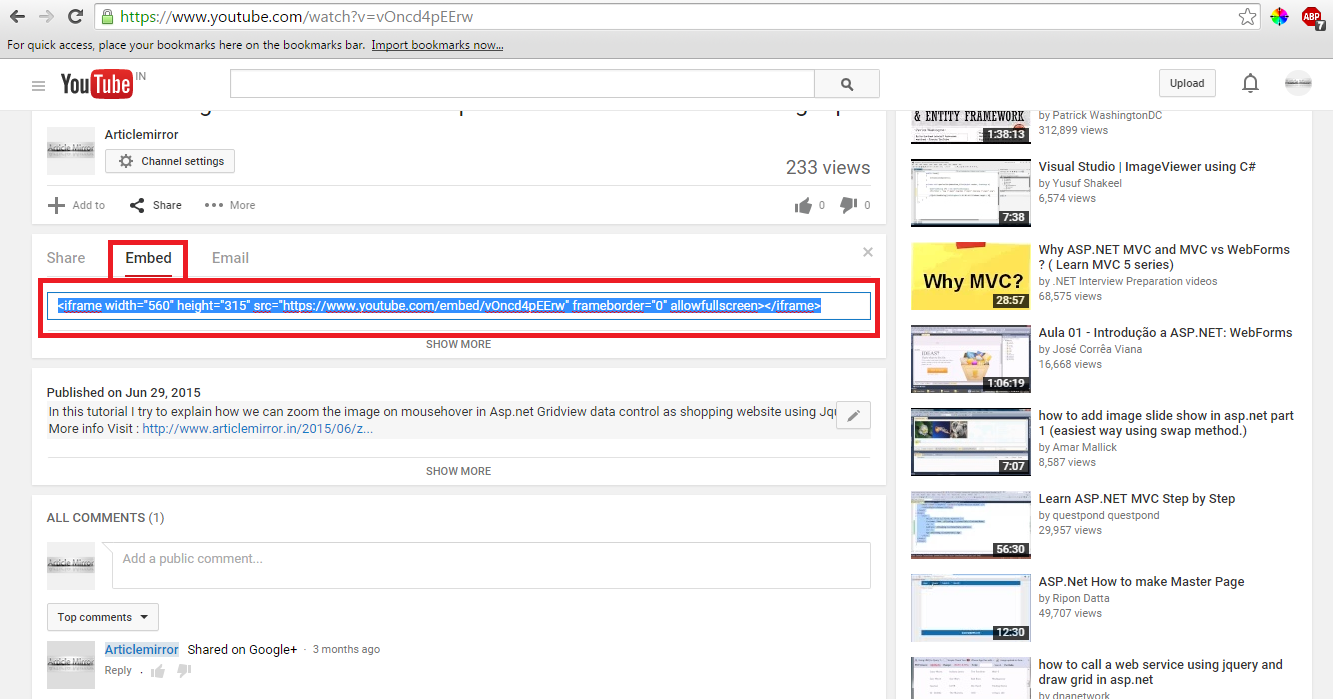This screenshot has width=1333, height=699.
Task: Edit the video description with the pencil icon
Action: tap(852, 414)
